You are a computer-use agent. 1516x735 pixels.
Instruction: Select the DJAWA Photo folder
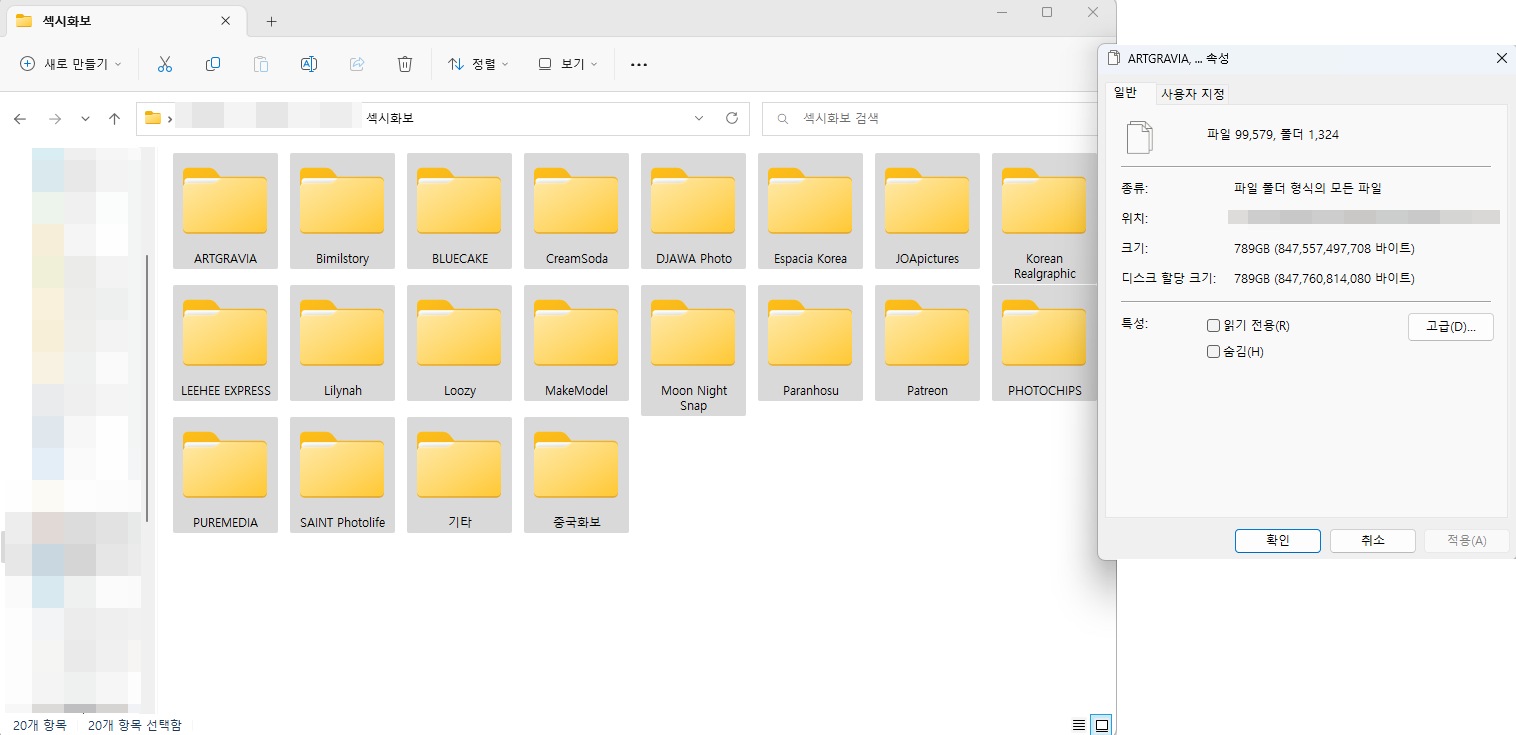point(693,211)
